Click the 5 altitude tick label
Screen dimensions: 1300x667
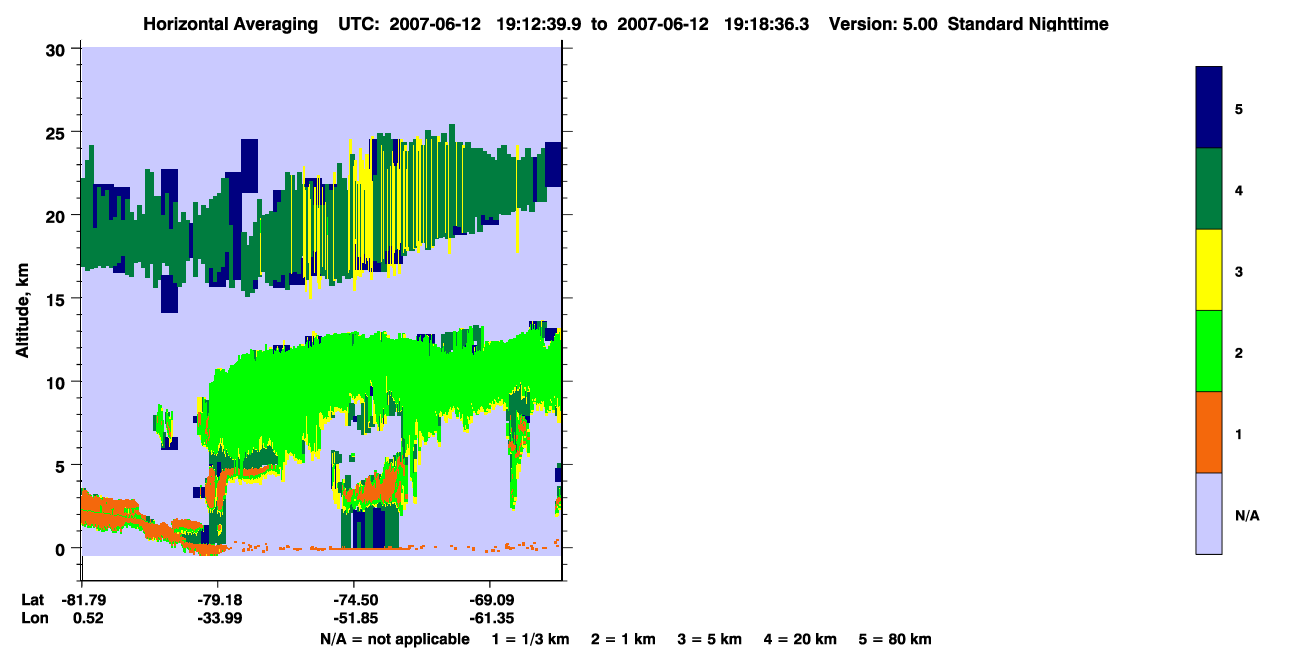coord(61,465)
